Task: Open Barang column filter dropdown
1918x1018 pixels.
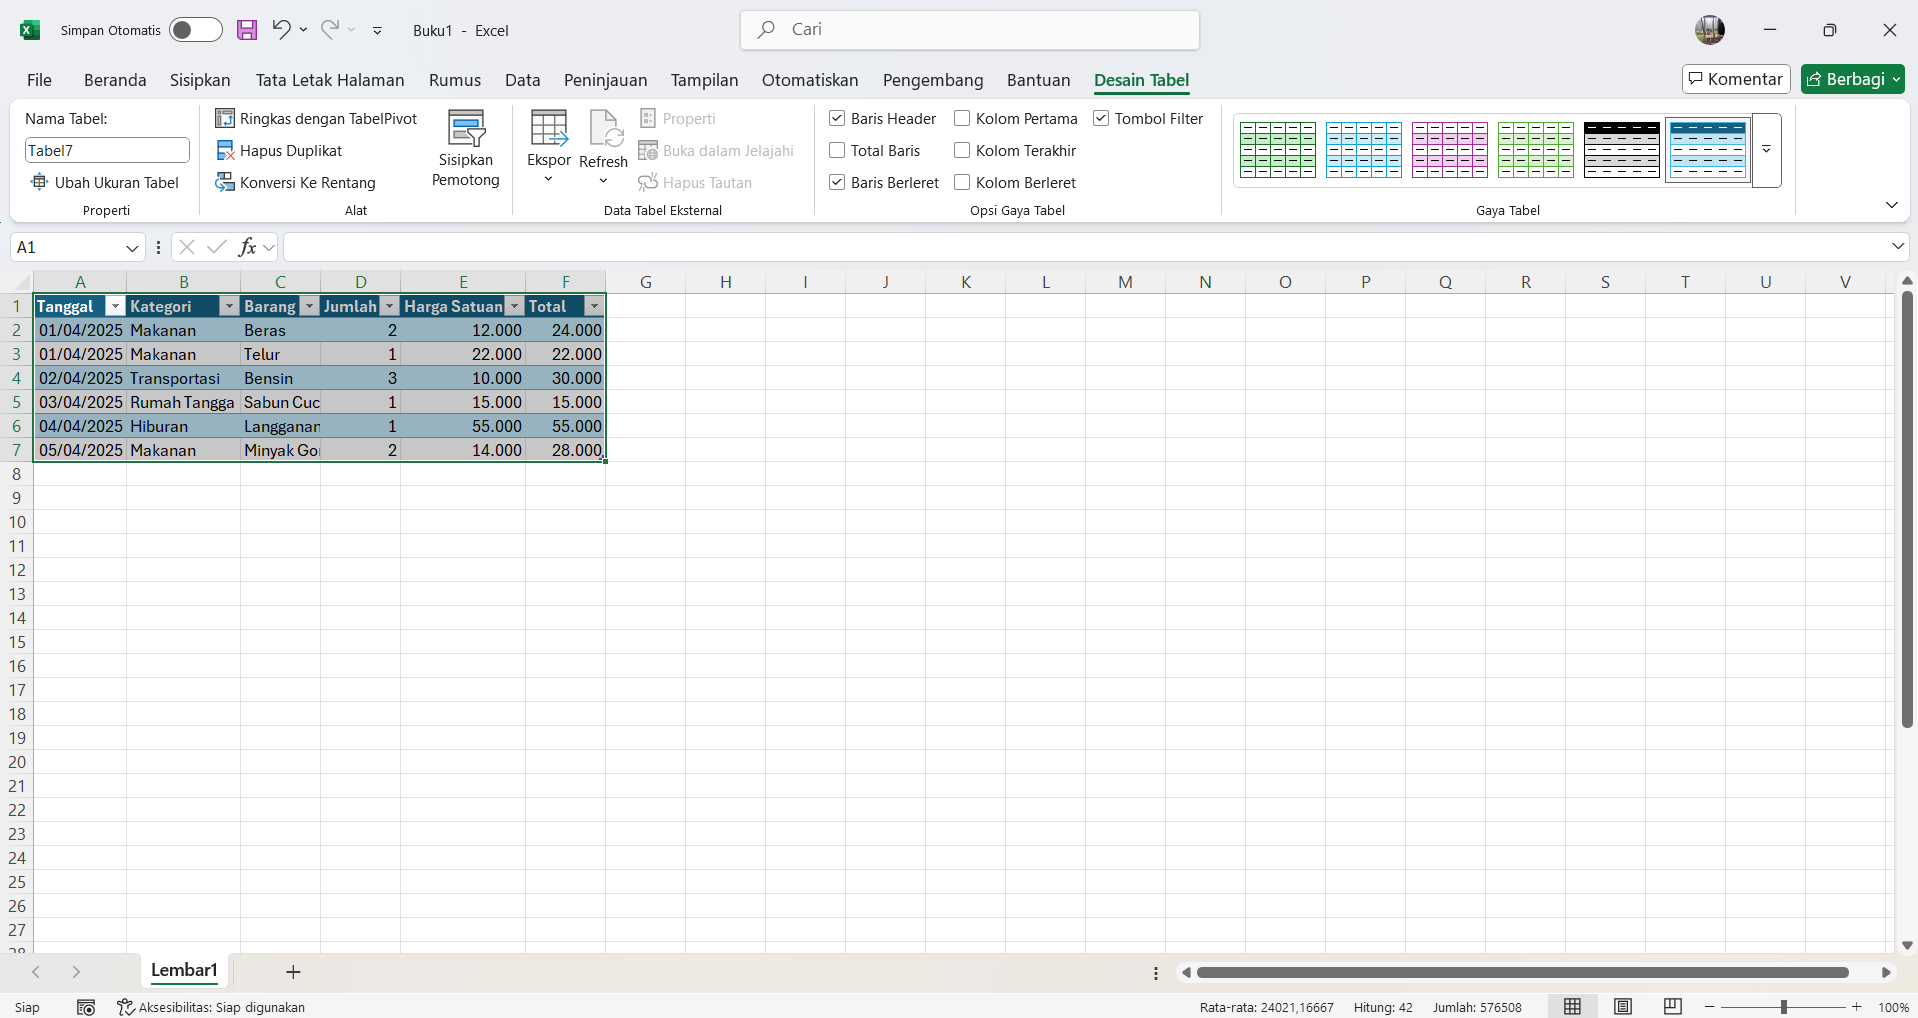Action: pos(309,306)
